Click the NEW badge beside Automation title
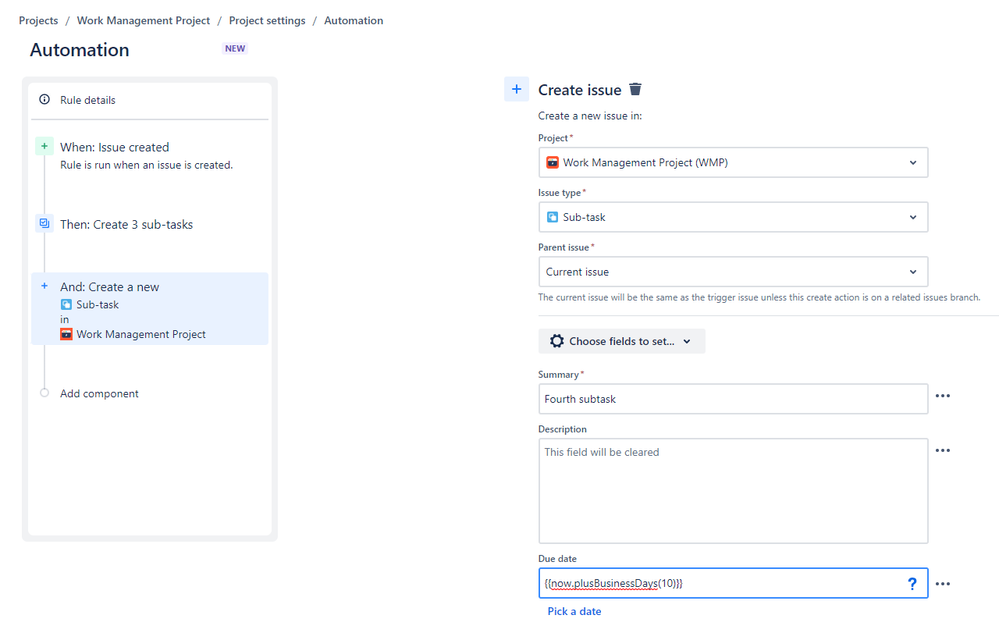 pyautogui.click(x=235, y=48)
